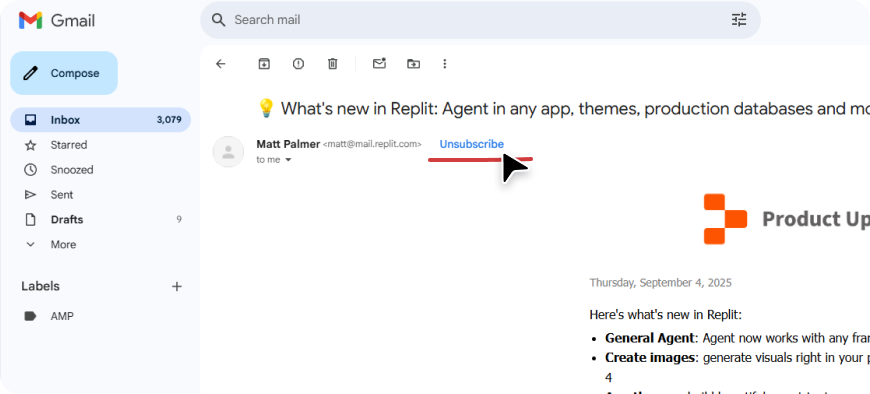Mark the email as unread
The height and width of the screenshot is (394, 870).
pos(379,63)
